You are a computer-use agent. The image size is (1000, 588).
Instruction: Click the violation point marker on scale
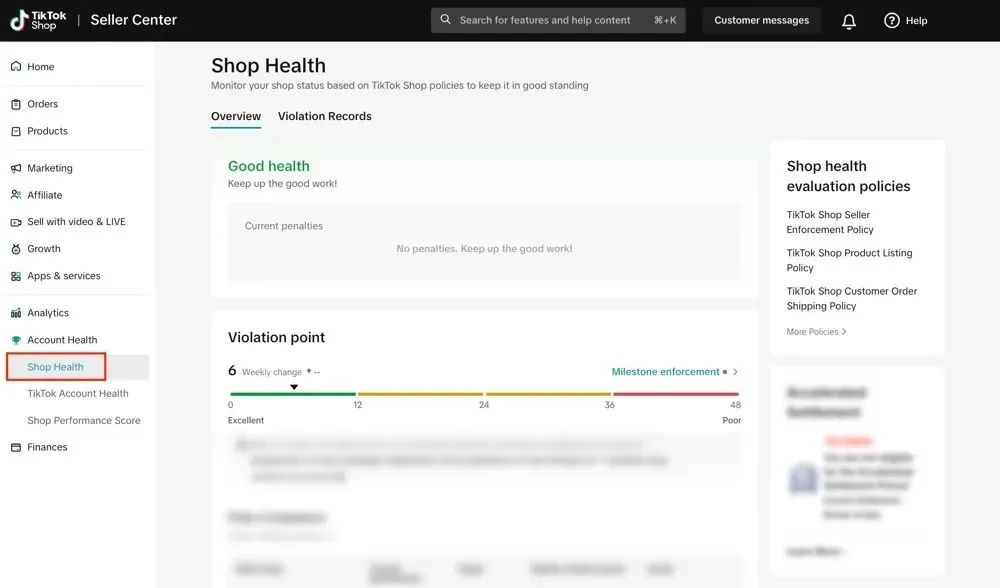point(294,387)
